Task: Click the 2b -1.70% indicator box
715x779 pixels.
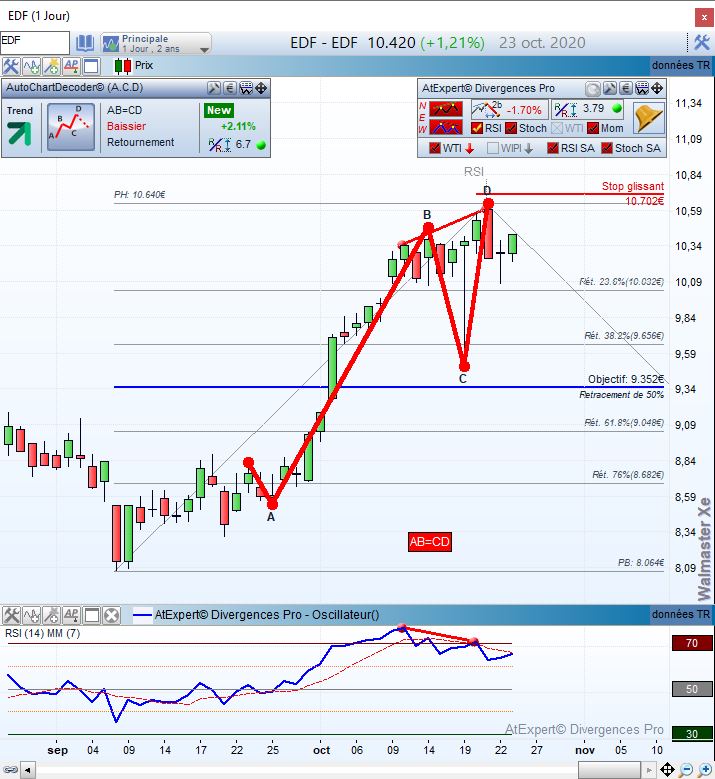Action: 509,109
